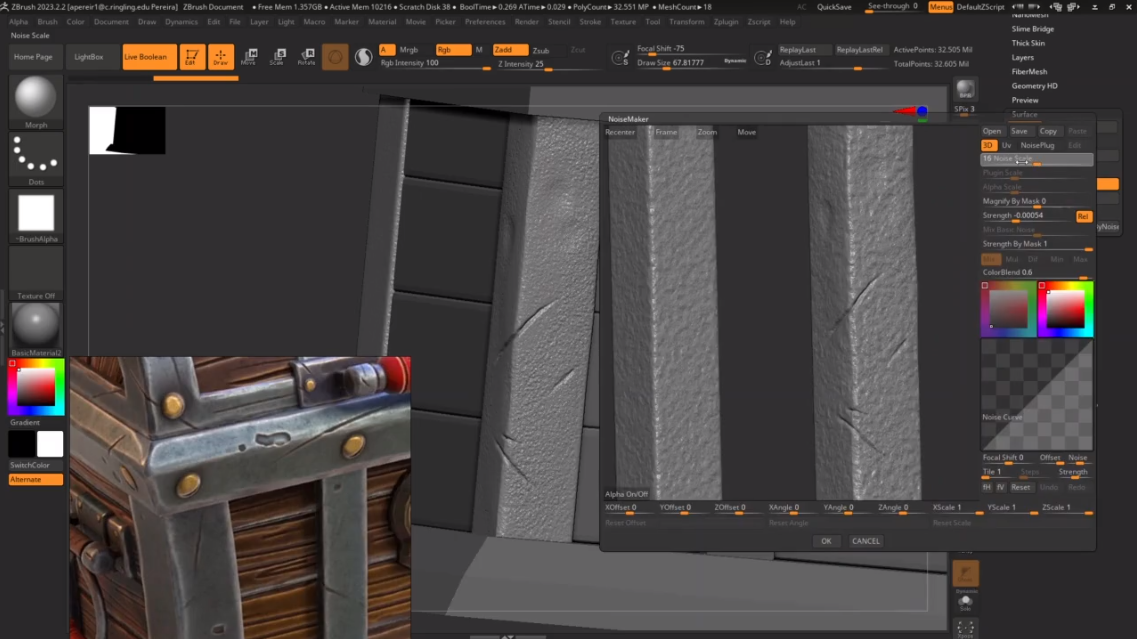The width and height of the screenshot is (1137, 639).
Task: Enable 3D noise mode in NoiseMaker
Action: pos(988,145)
